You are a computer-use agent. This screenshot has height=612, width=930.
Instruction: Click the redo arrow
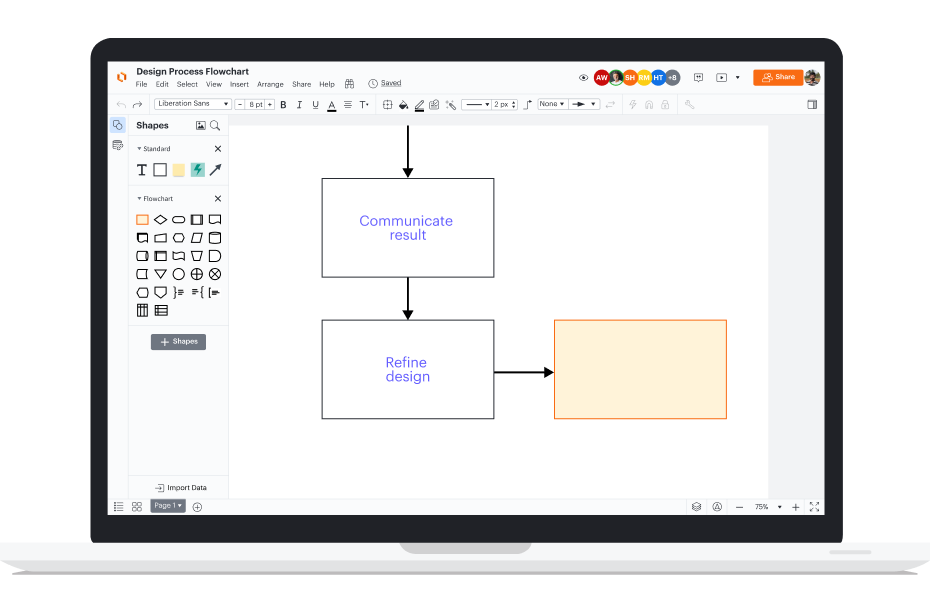pyautogui.click(x=137, y=105)
